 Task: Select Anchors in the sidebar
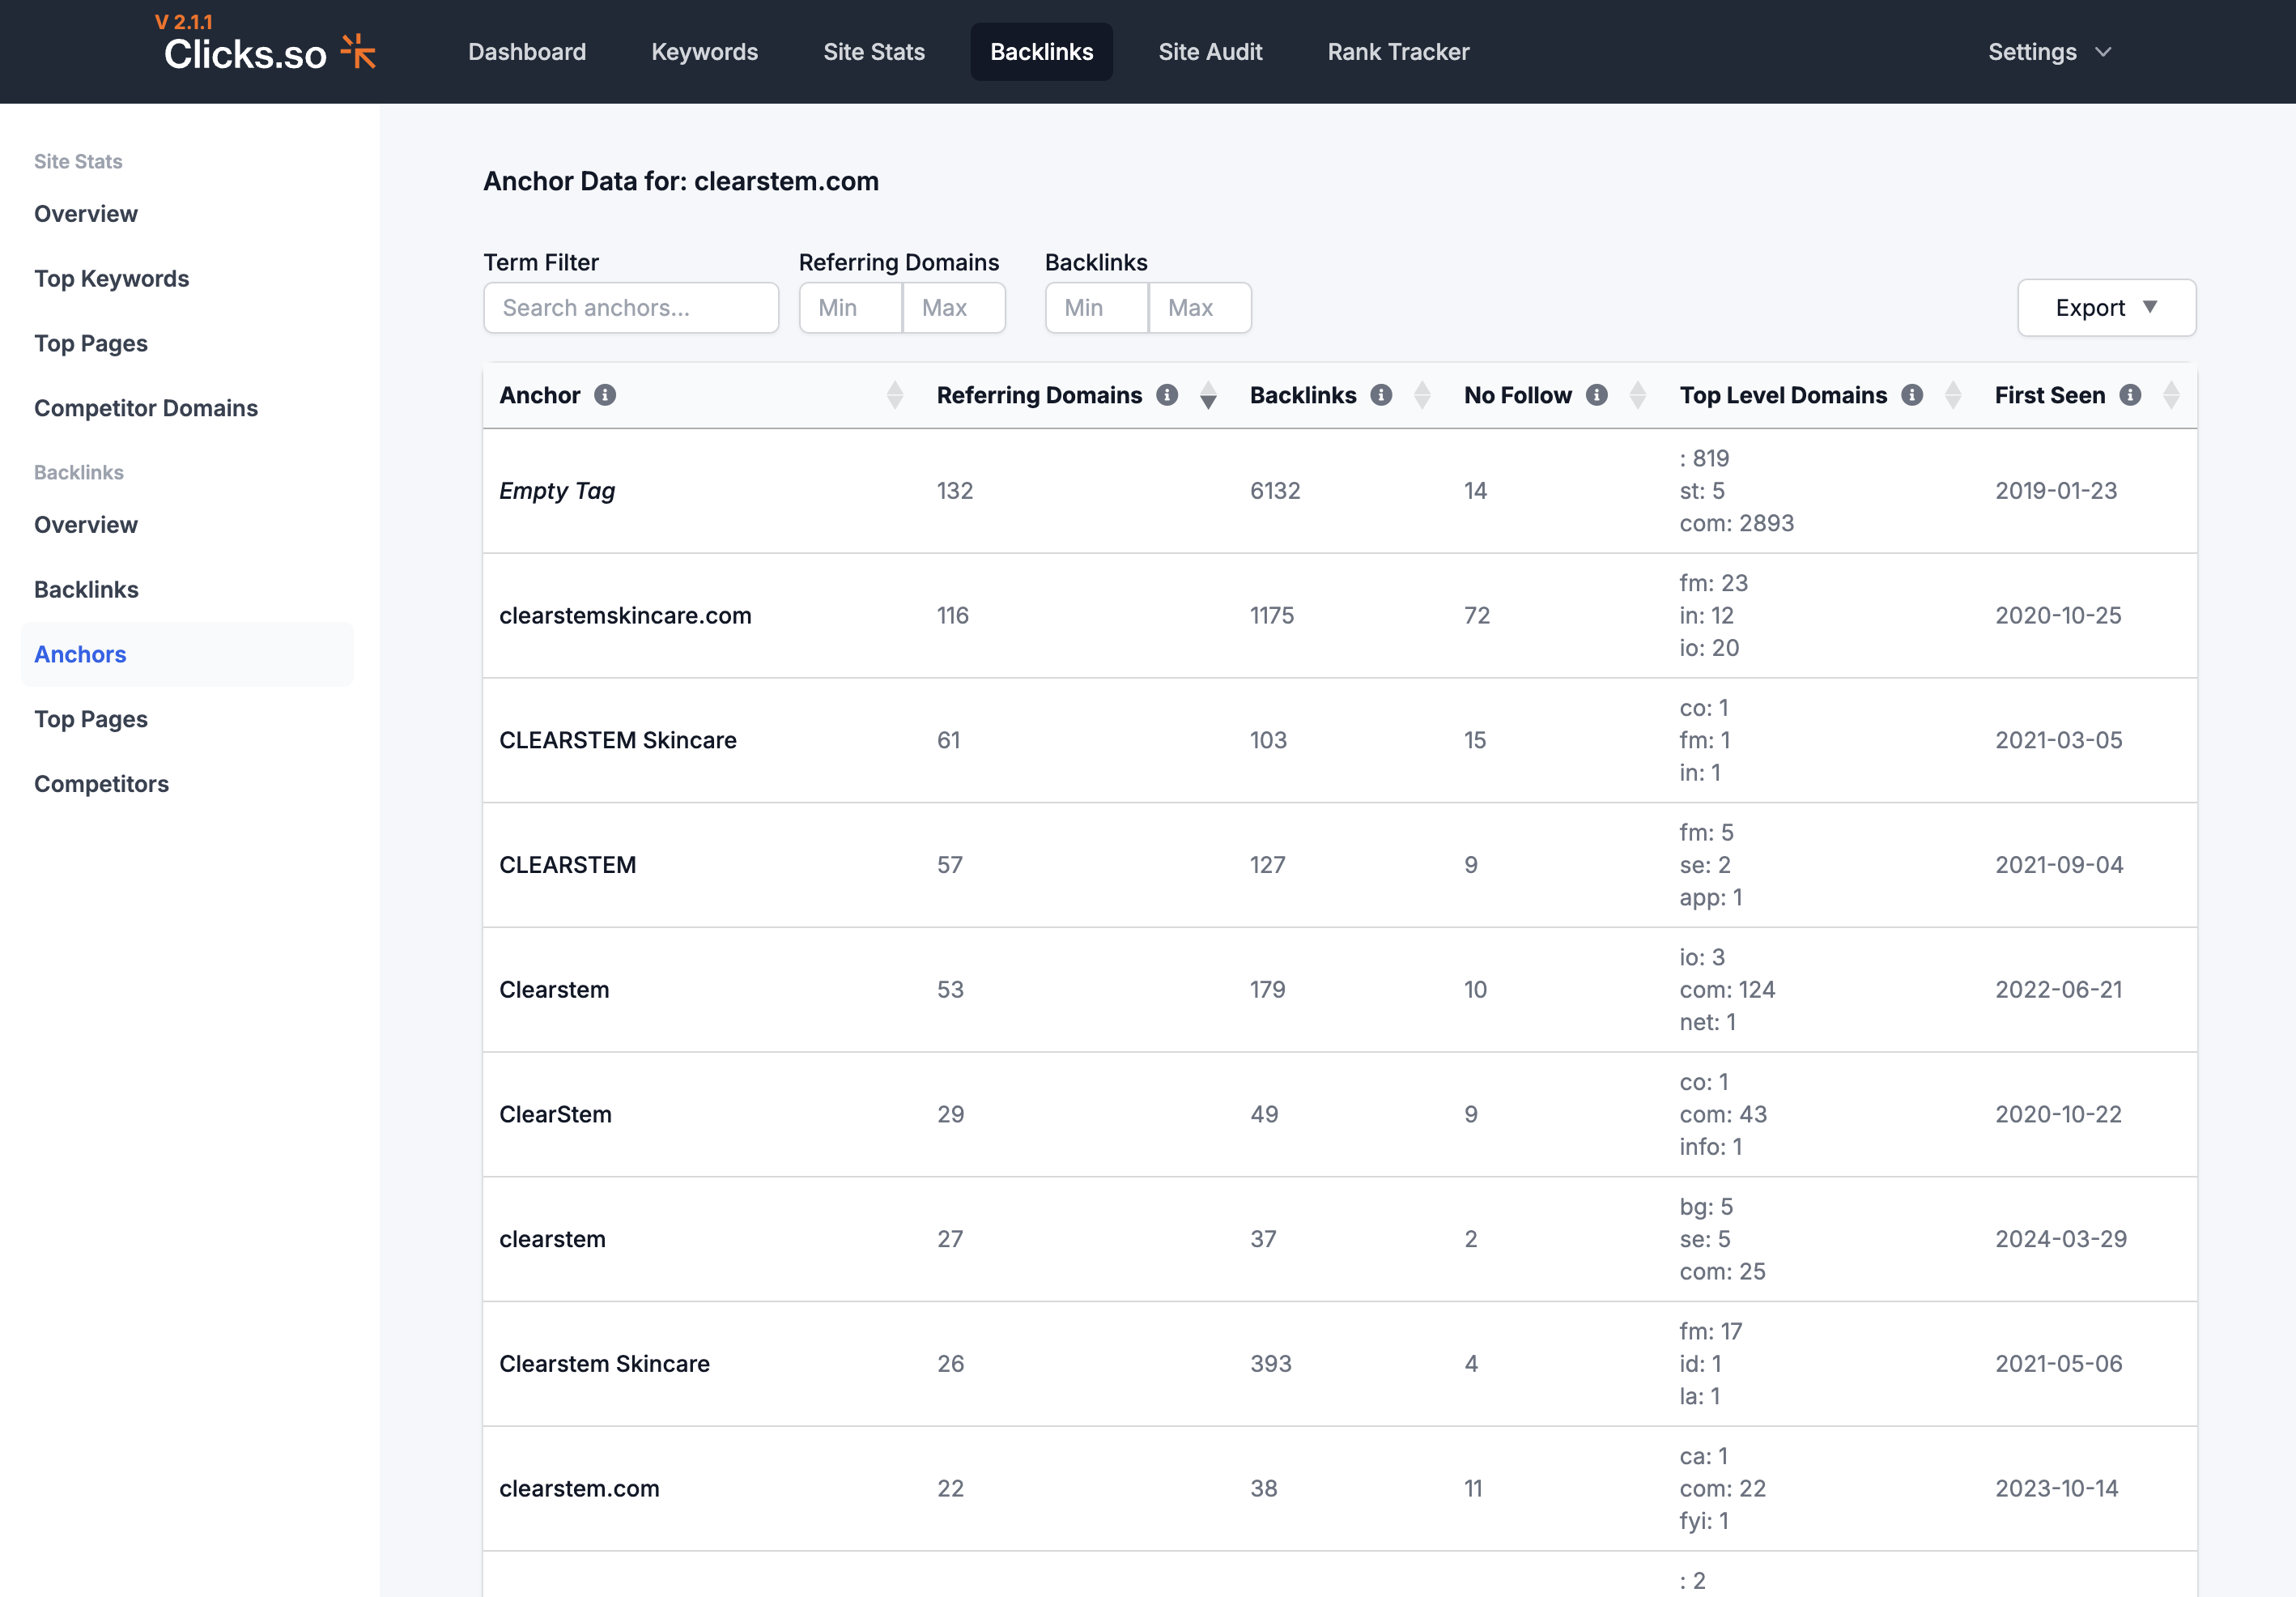(187, 655)
